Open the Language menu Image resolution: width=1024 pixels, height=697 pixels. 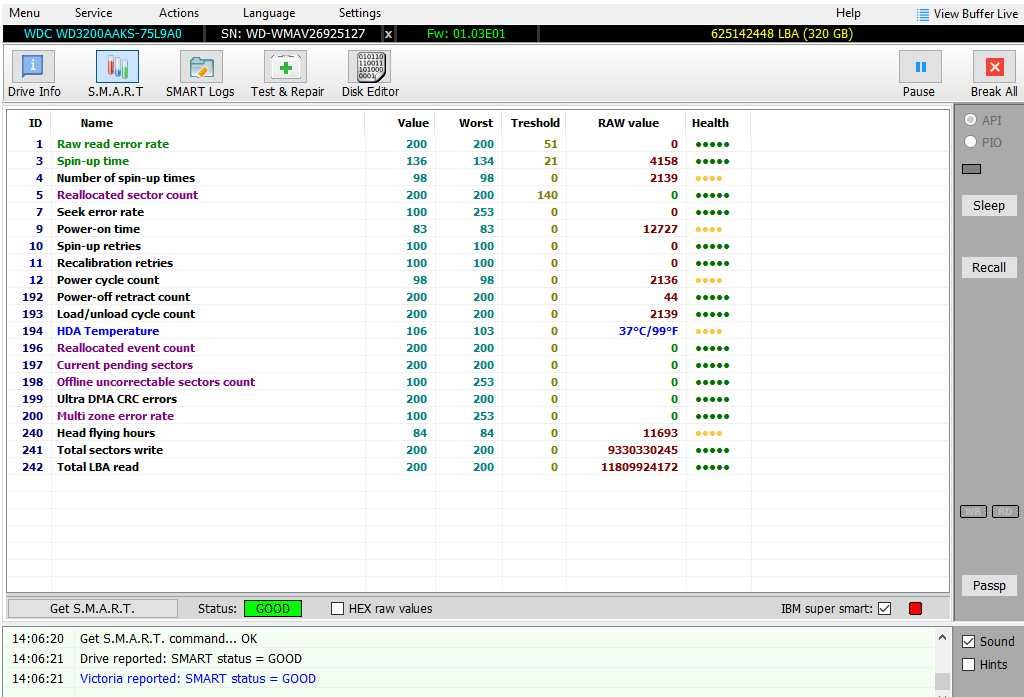269,13
